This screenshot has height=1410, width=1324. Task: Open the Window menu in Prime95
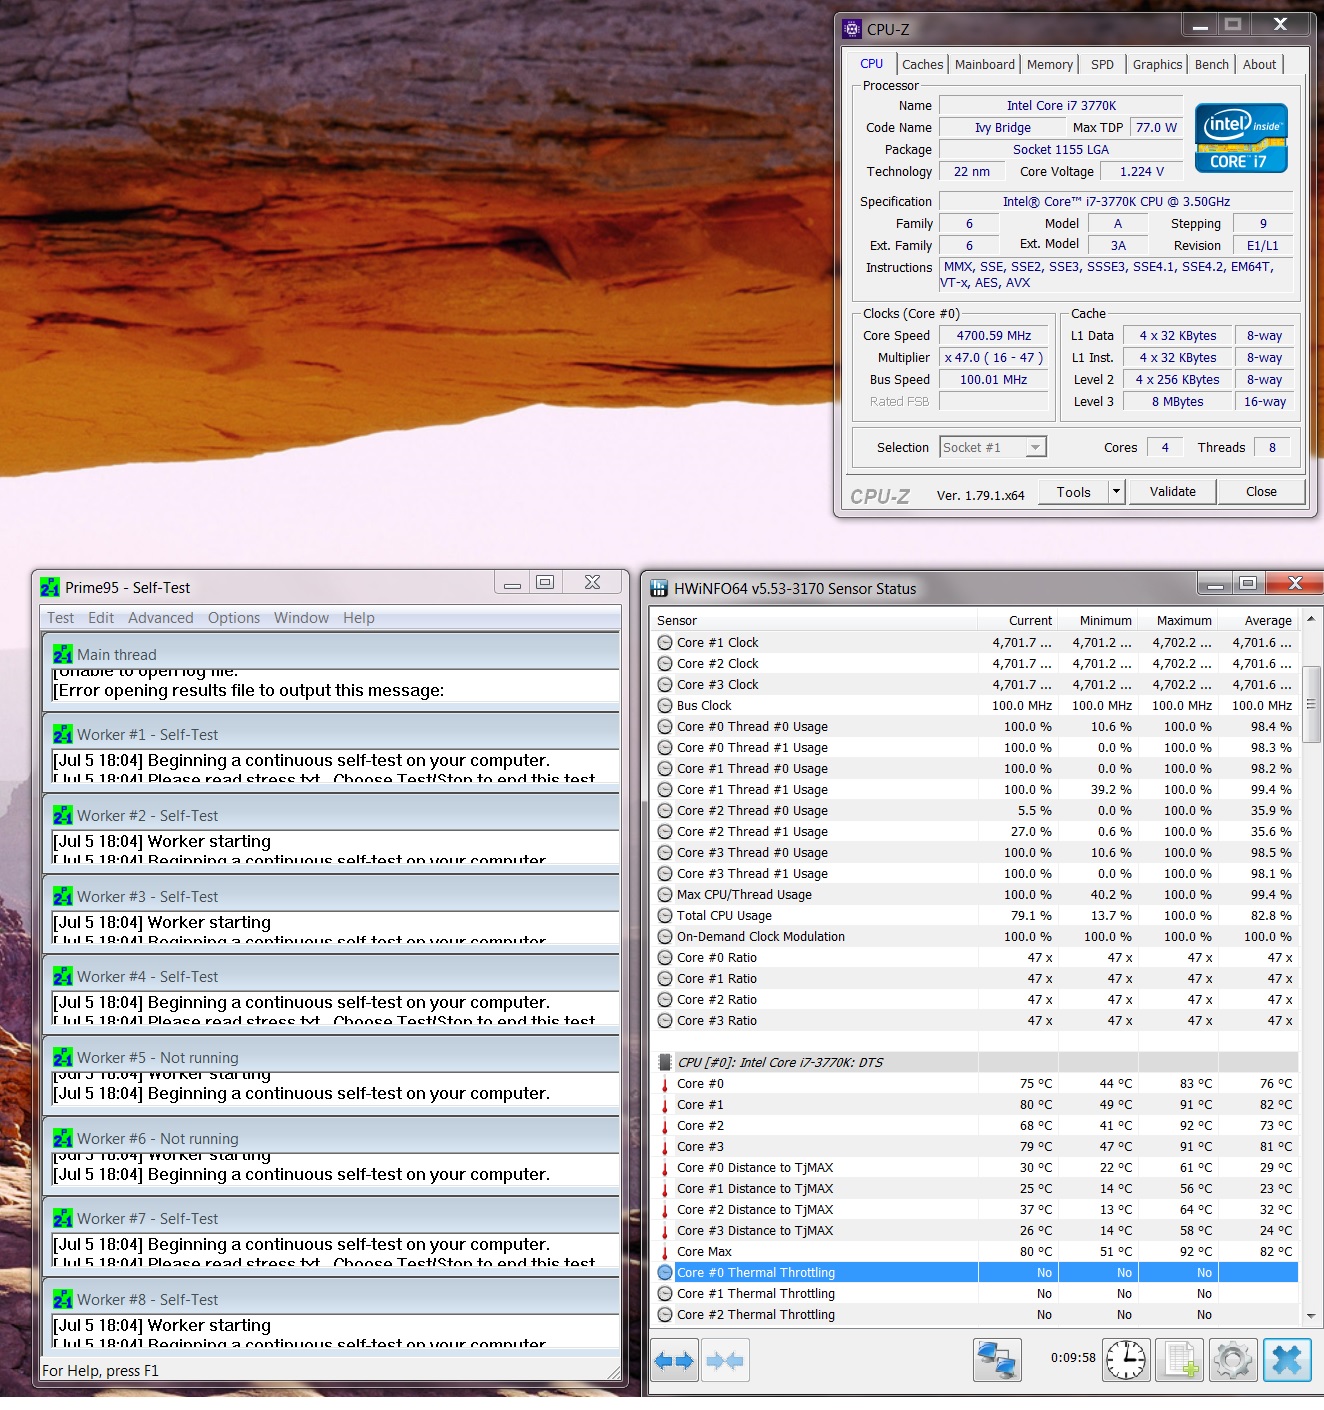coord(301,618)
